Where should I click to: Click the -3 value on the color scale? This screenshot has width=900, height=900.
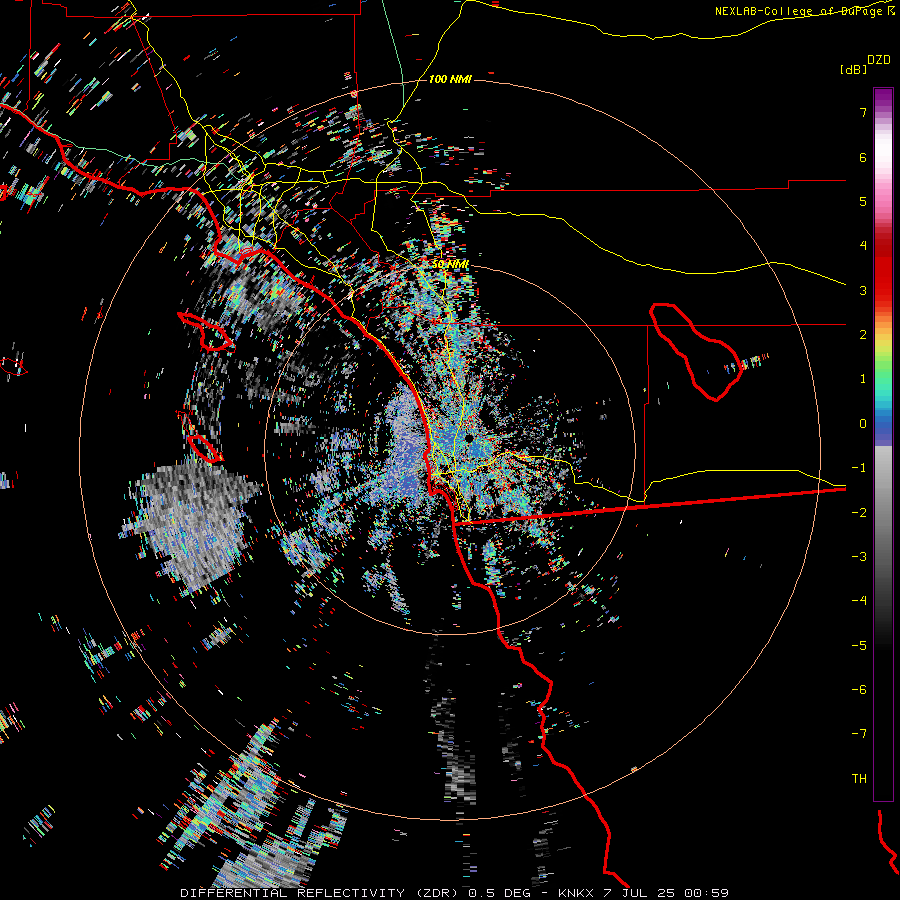tap(859, 557)
